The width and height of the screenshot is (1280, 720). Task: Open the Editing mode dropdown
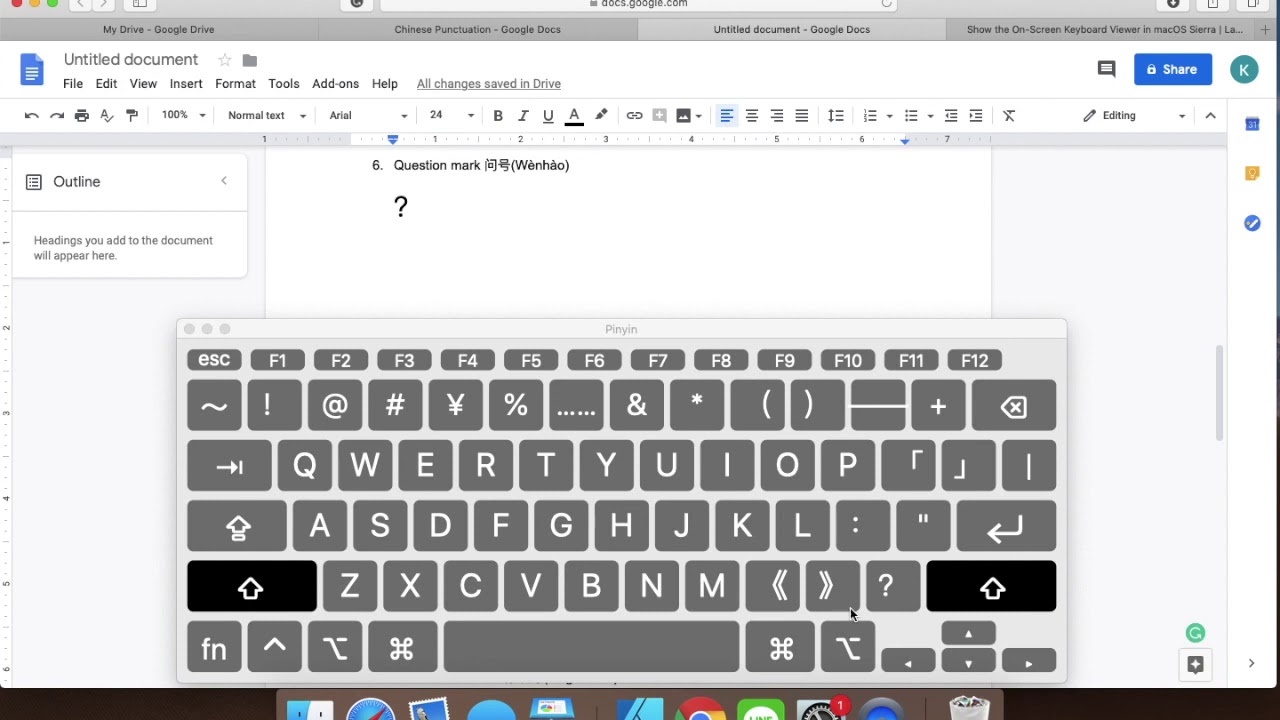1134,116
